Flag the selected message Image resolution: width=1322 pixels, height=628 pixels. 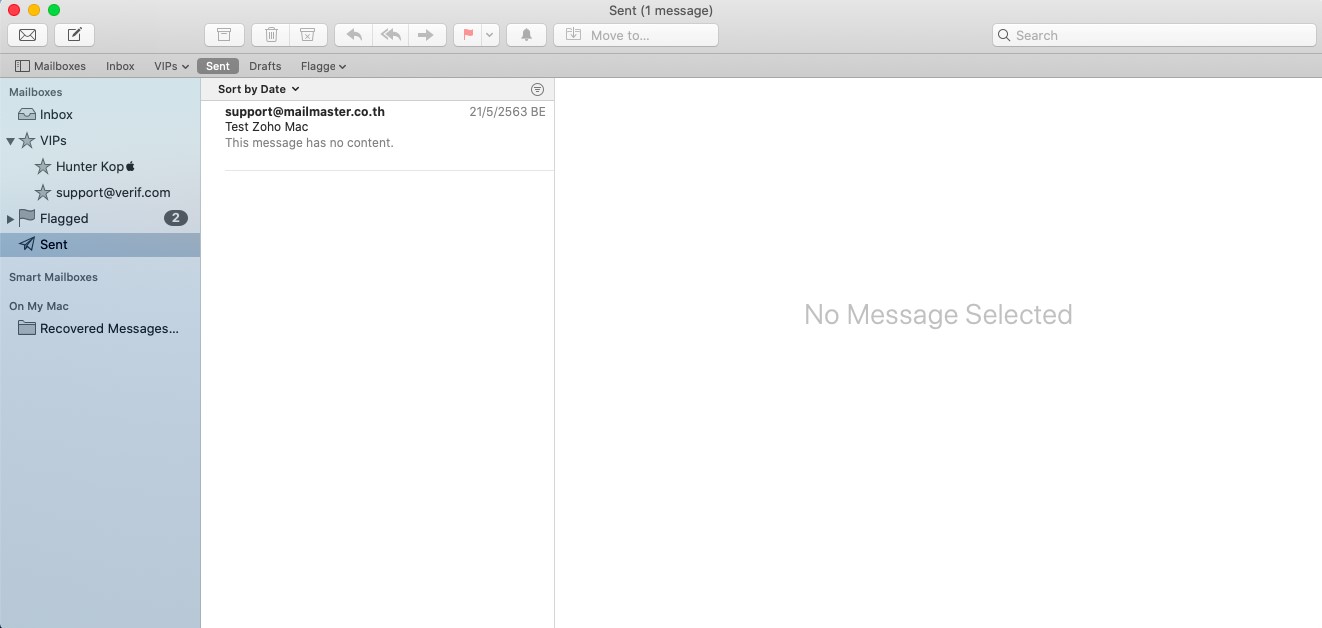pos(467,35)
